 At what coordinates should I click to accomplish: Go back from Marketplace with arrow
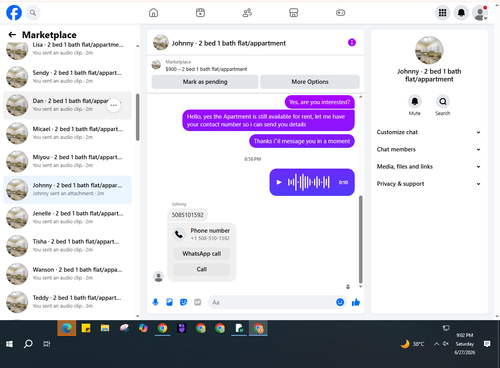coord(12,35)
